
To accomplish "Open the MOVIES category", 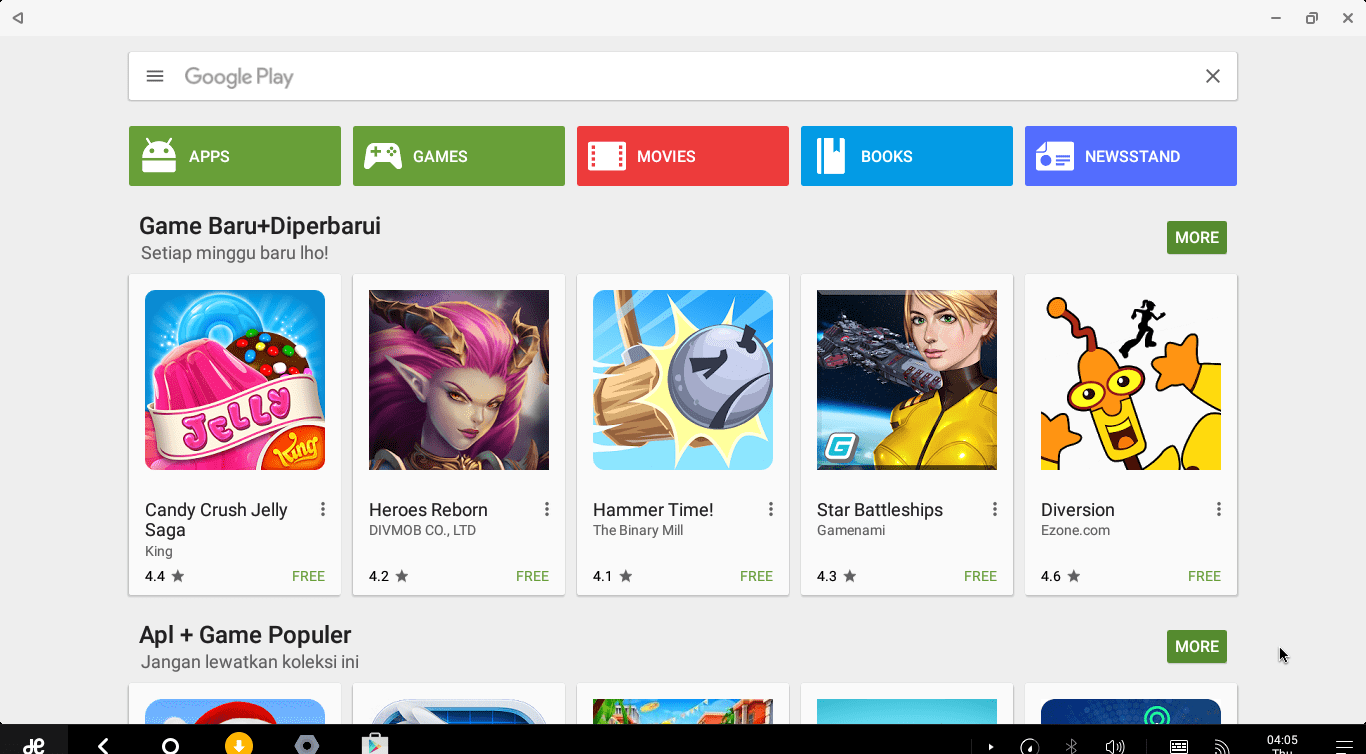I will [683, 156].
